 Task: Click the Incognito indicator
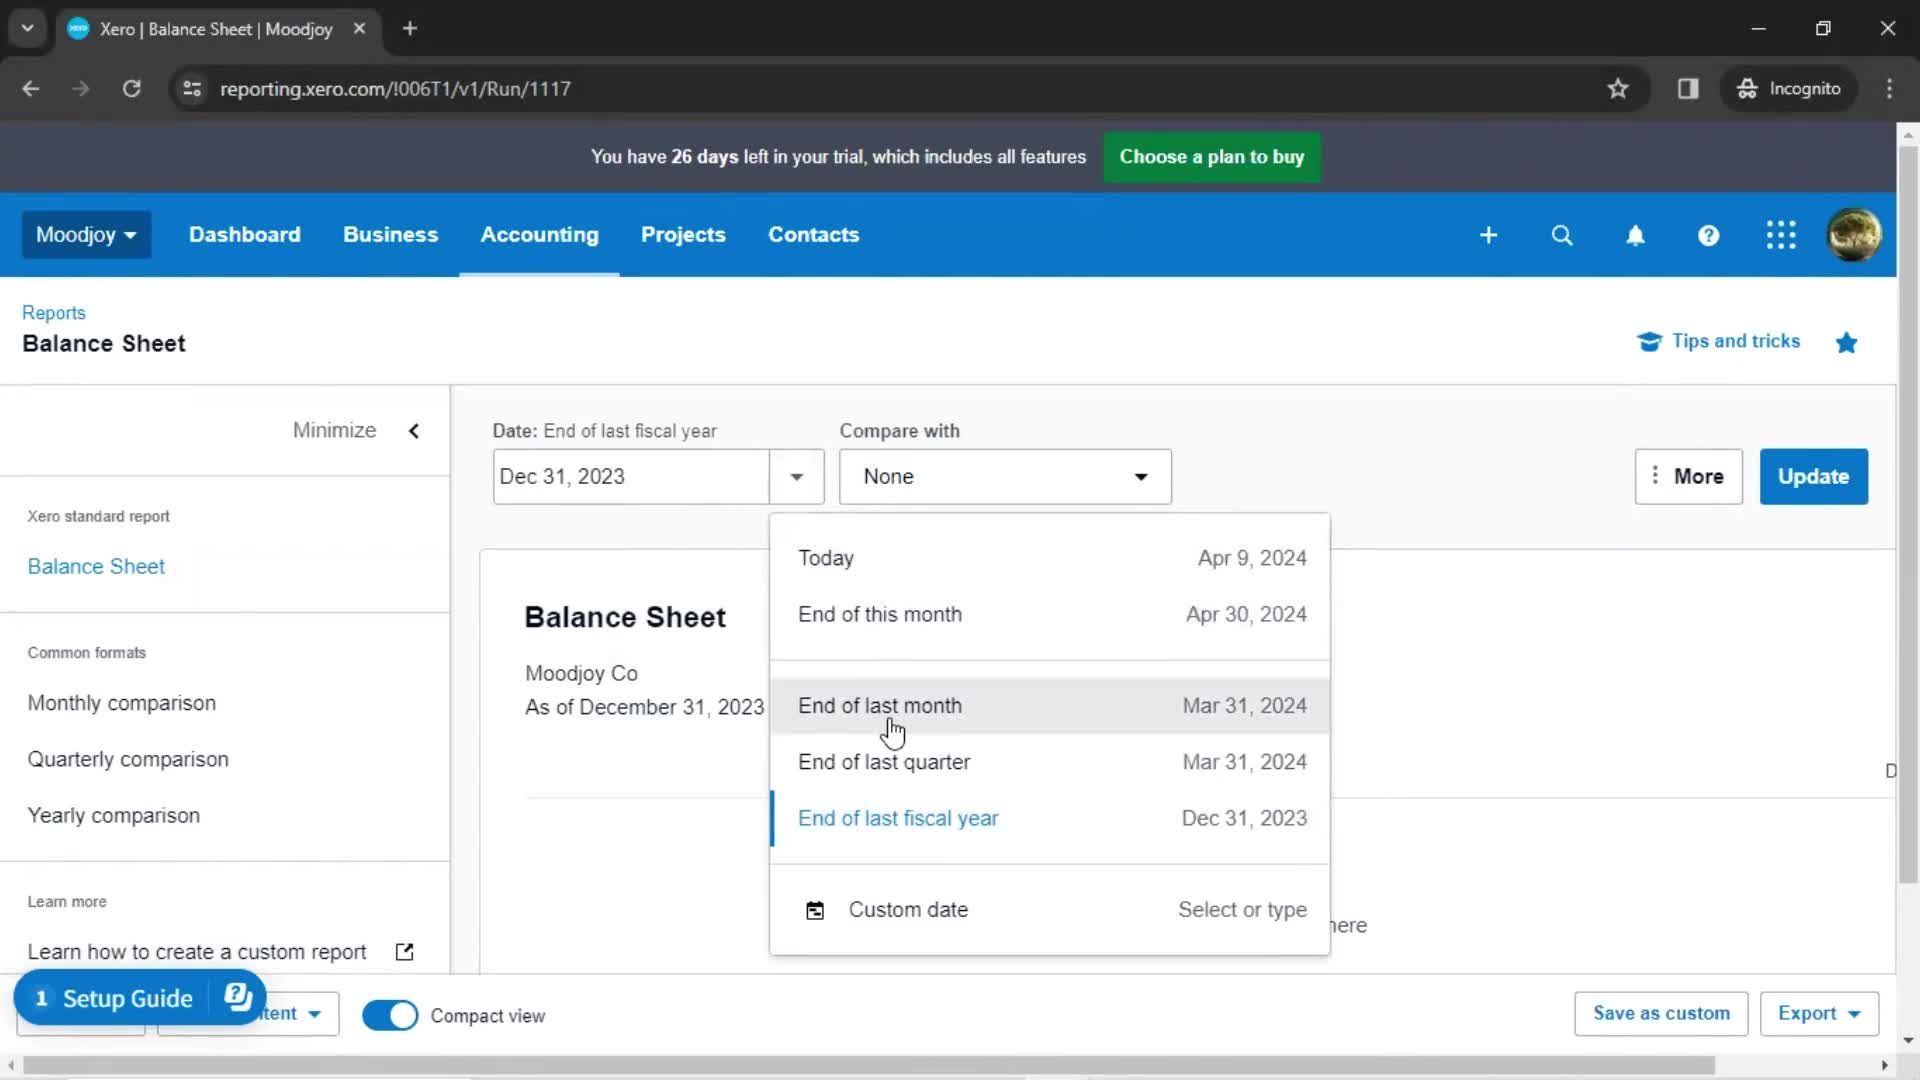click(1789, 89)
